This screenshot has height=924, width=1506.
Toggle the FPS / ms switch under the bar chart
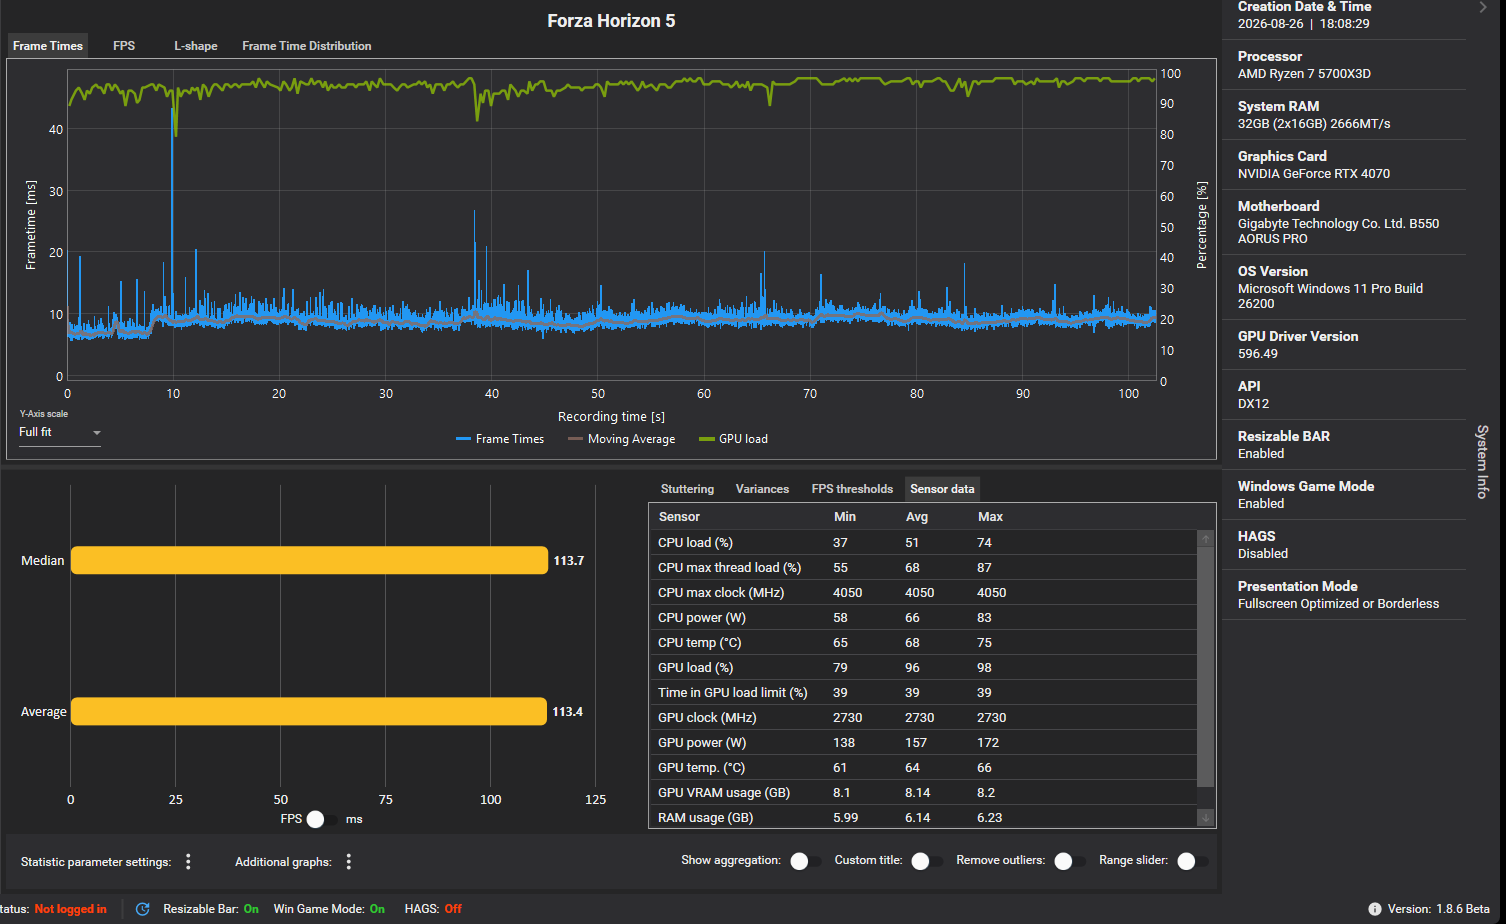pos(322,819)
